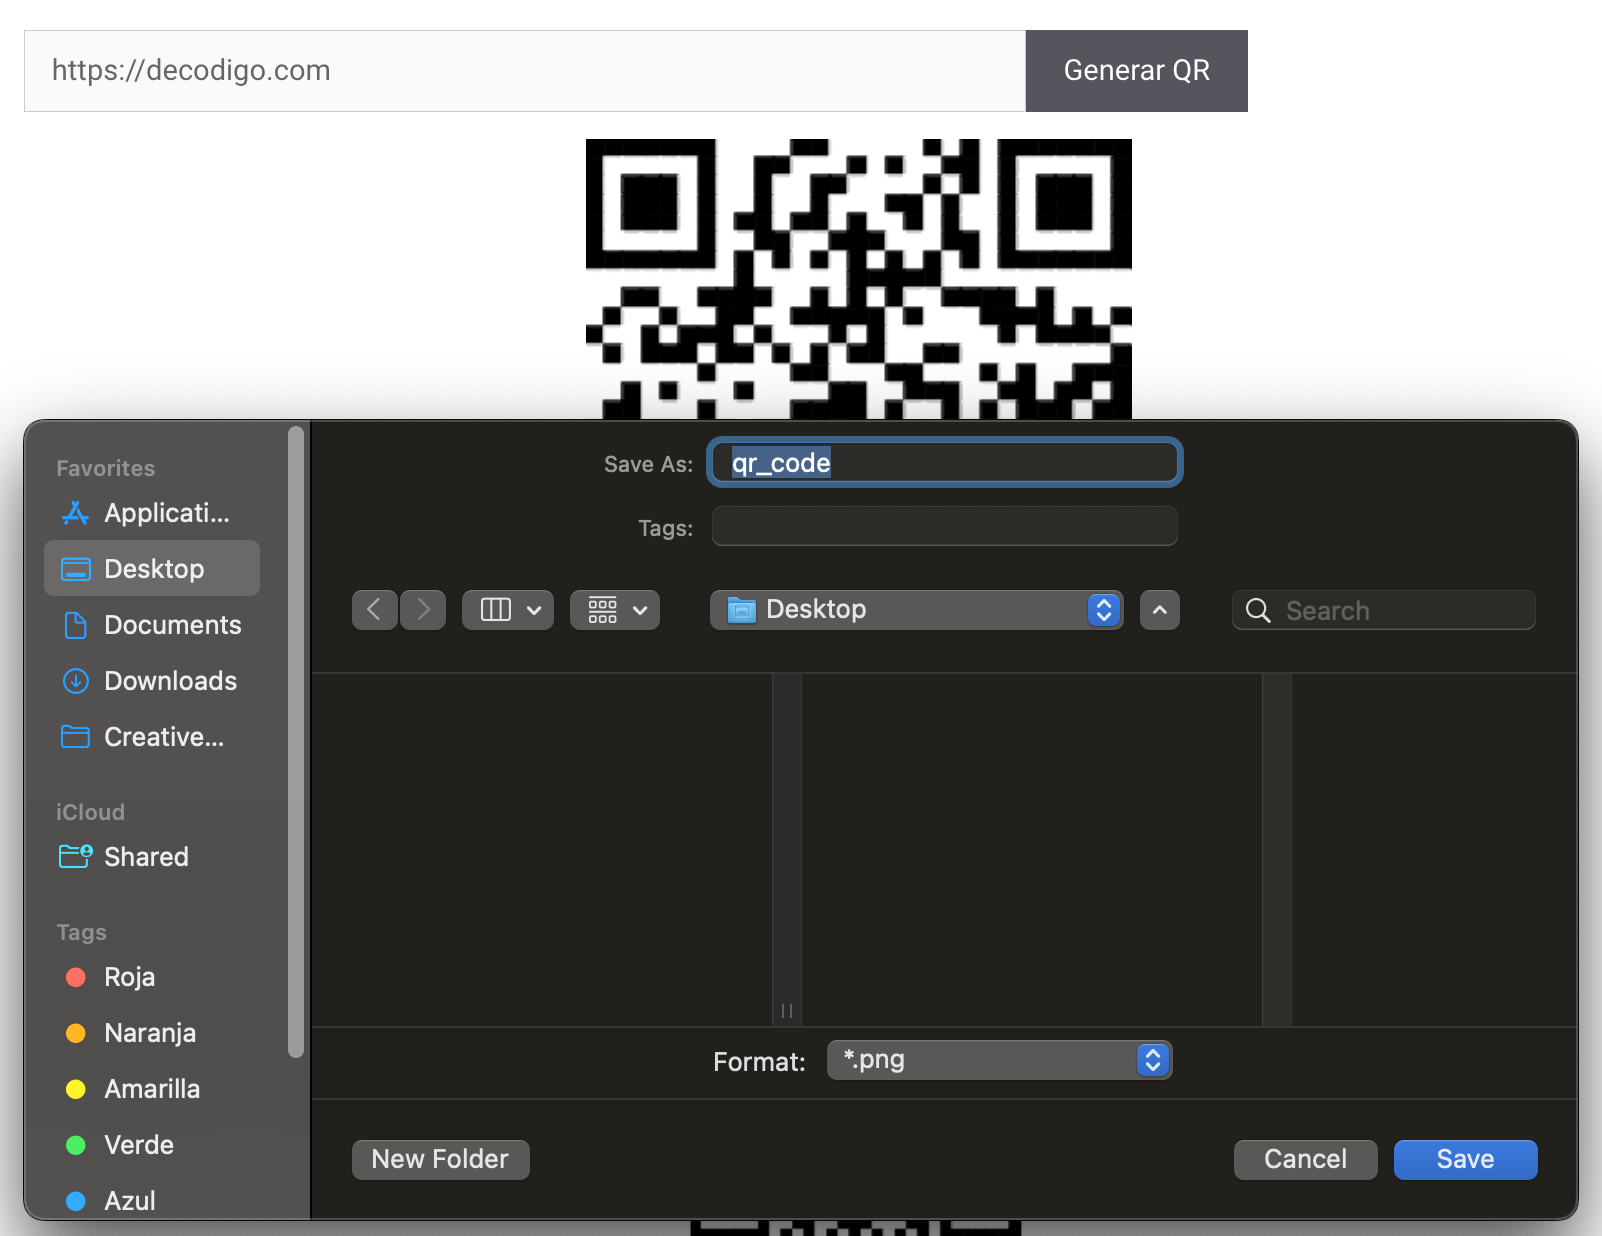Select the Desktop item in Favorites
The width and height of the screenshot is (1602, 1236).
151,568
